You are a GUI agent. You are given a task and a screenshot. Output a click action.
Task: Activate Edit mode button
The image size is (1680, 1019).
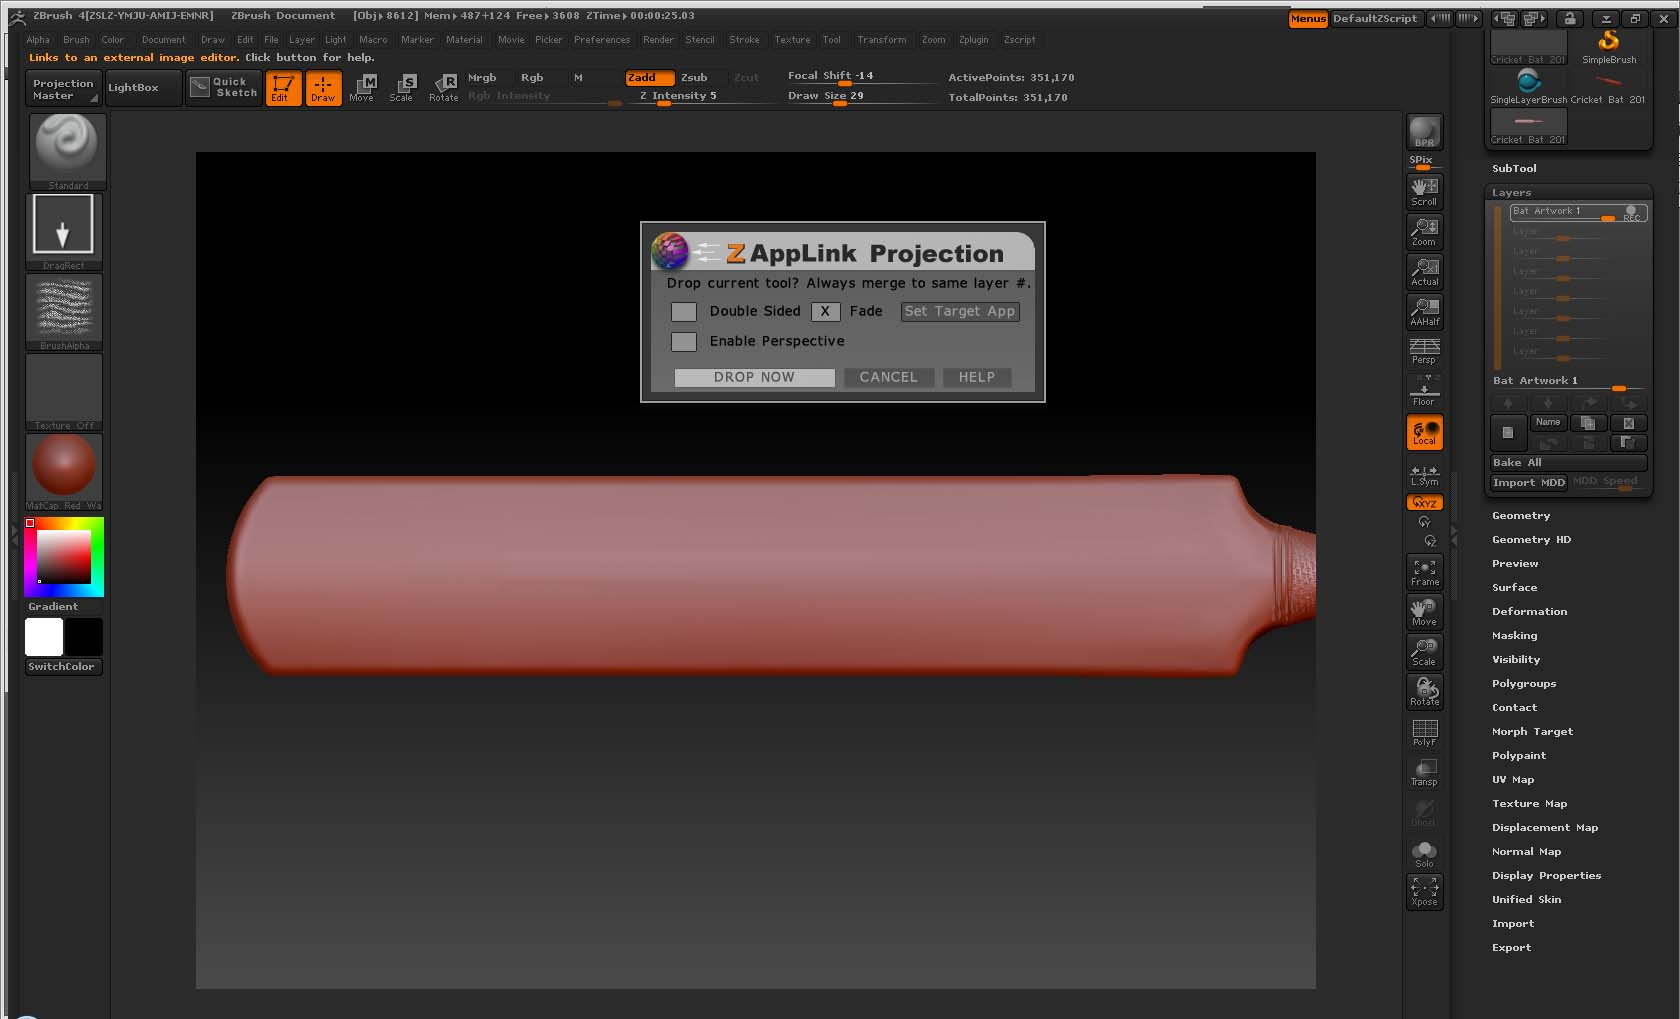click(283, 88)
